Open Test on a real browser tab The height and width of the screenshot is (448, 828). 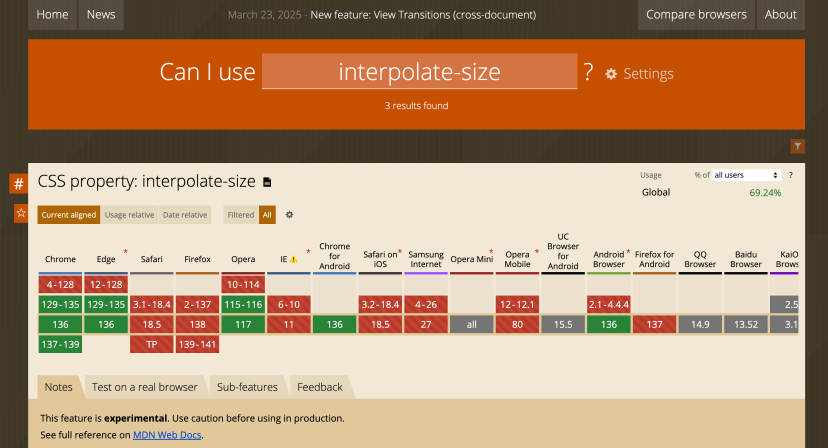(145, 387)
